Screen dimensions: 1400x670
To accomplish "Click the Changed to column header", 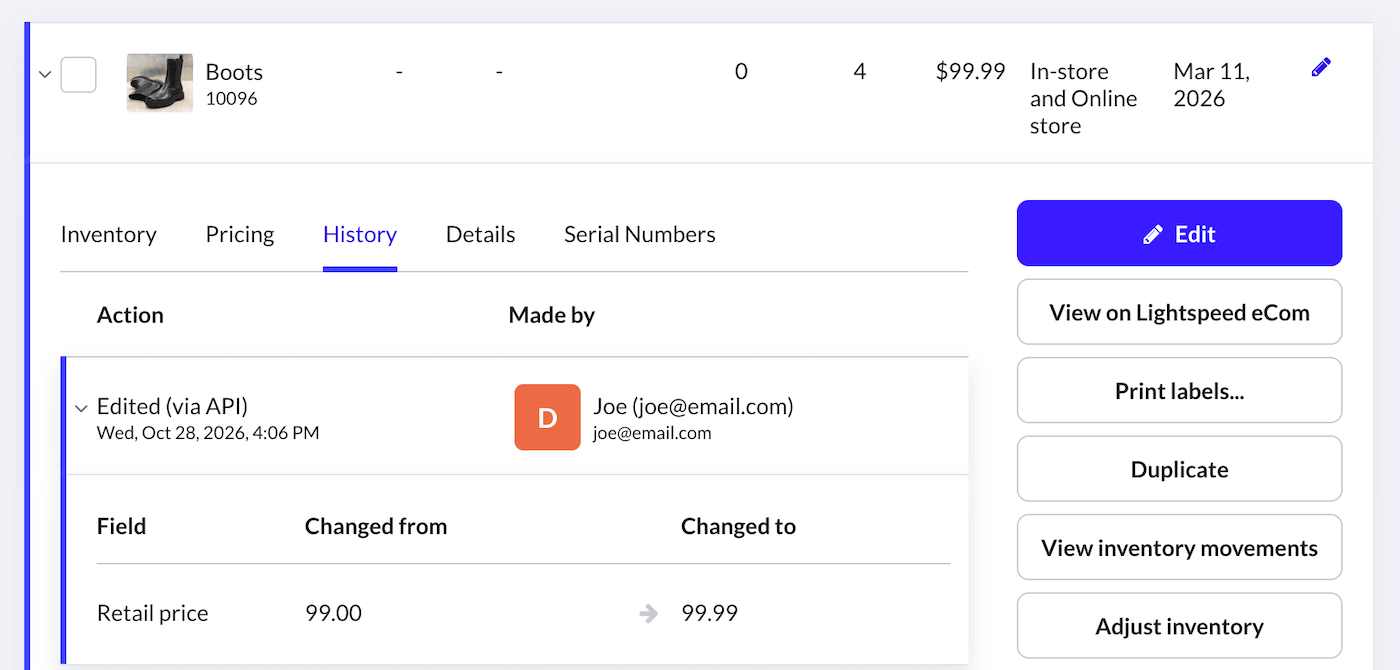I will 738,526.
